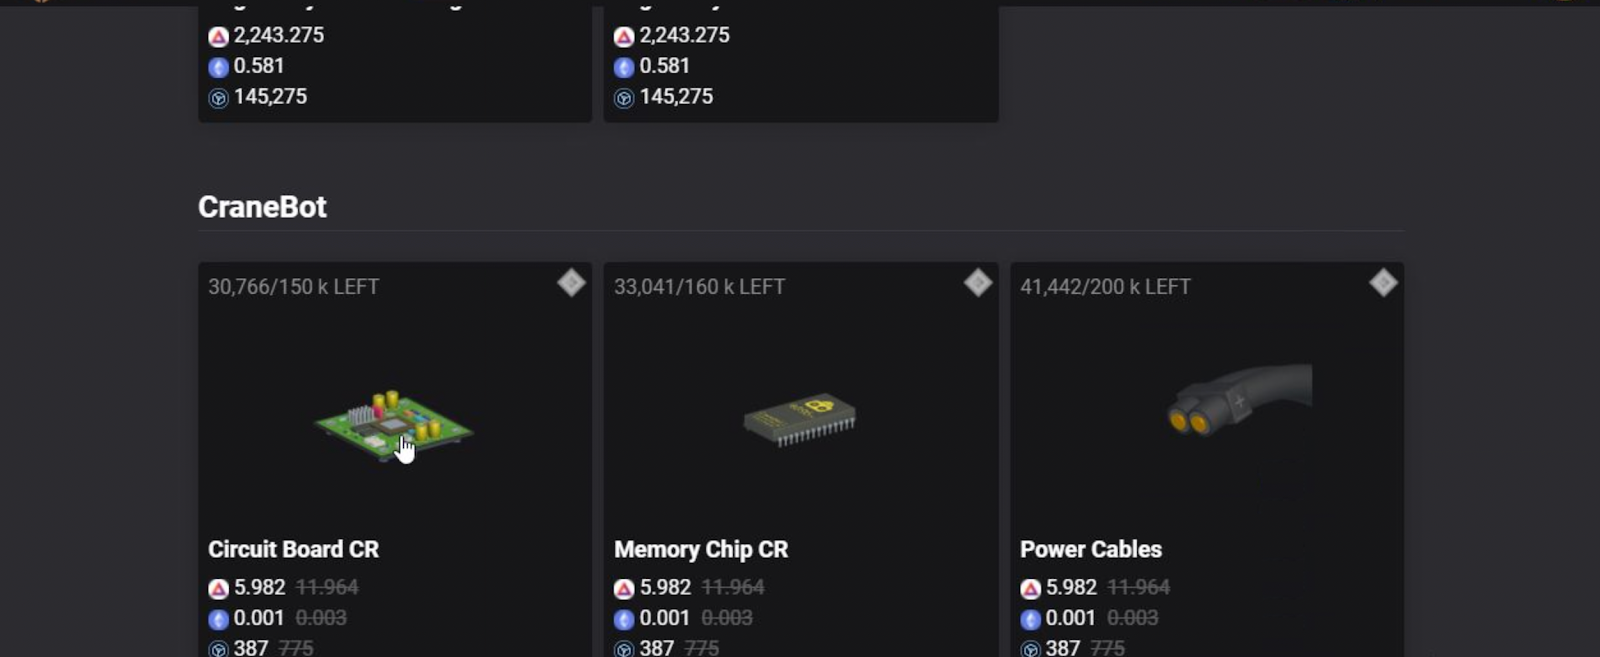The width and height of the screenshot is (1600, 657).
Task: Click diamond badge on Power Cables card
Action: [1383, 283]
